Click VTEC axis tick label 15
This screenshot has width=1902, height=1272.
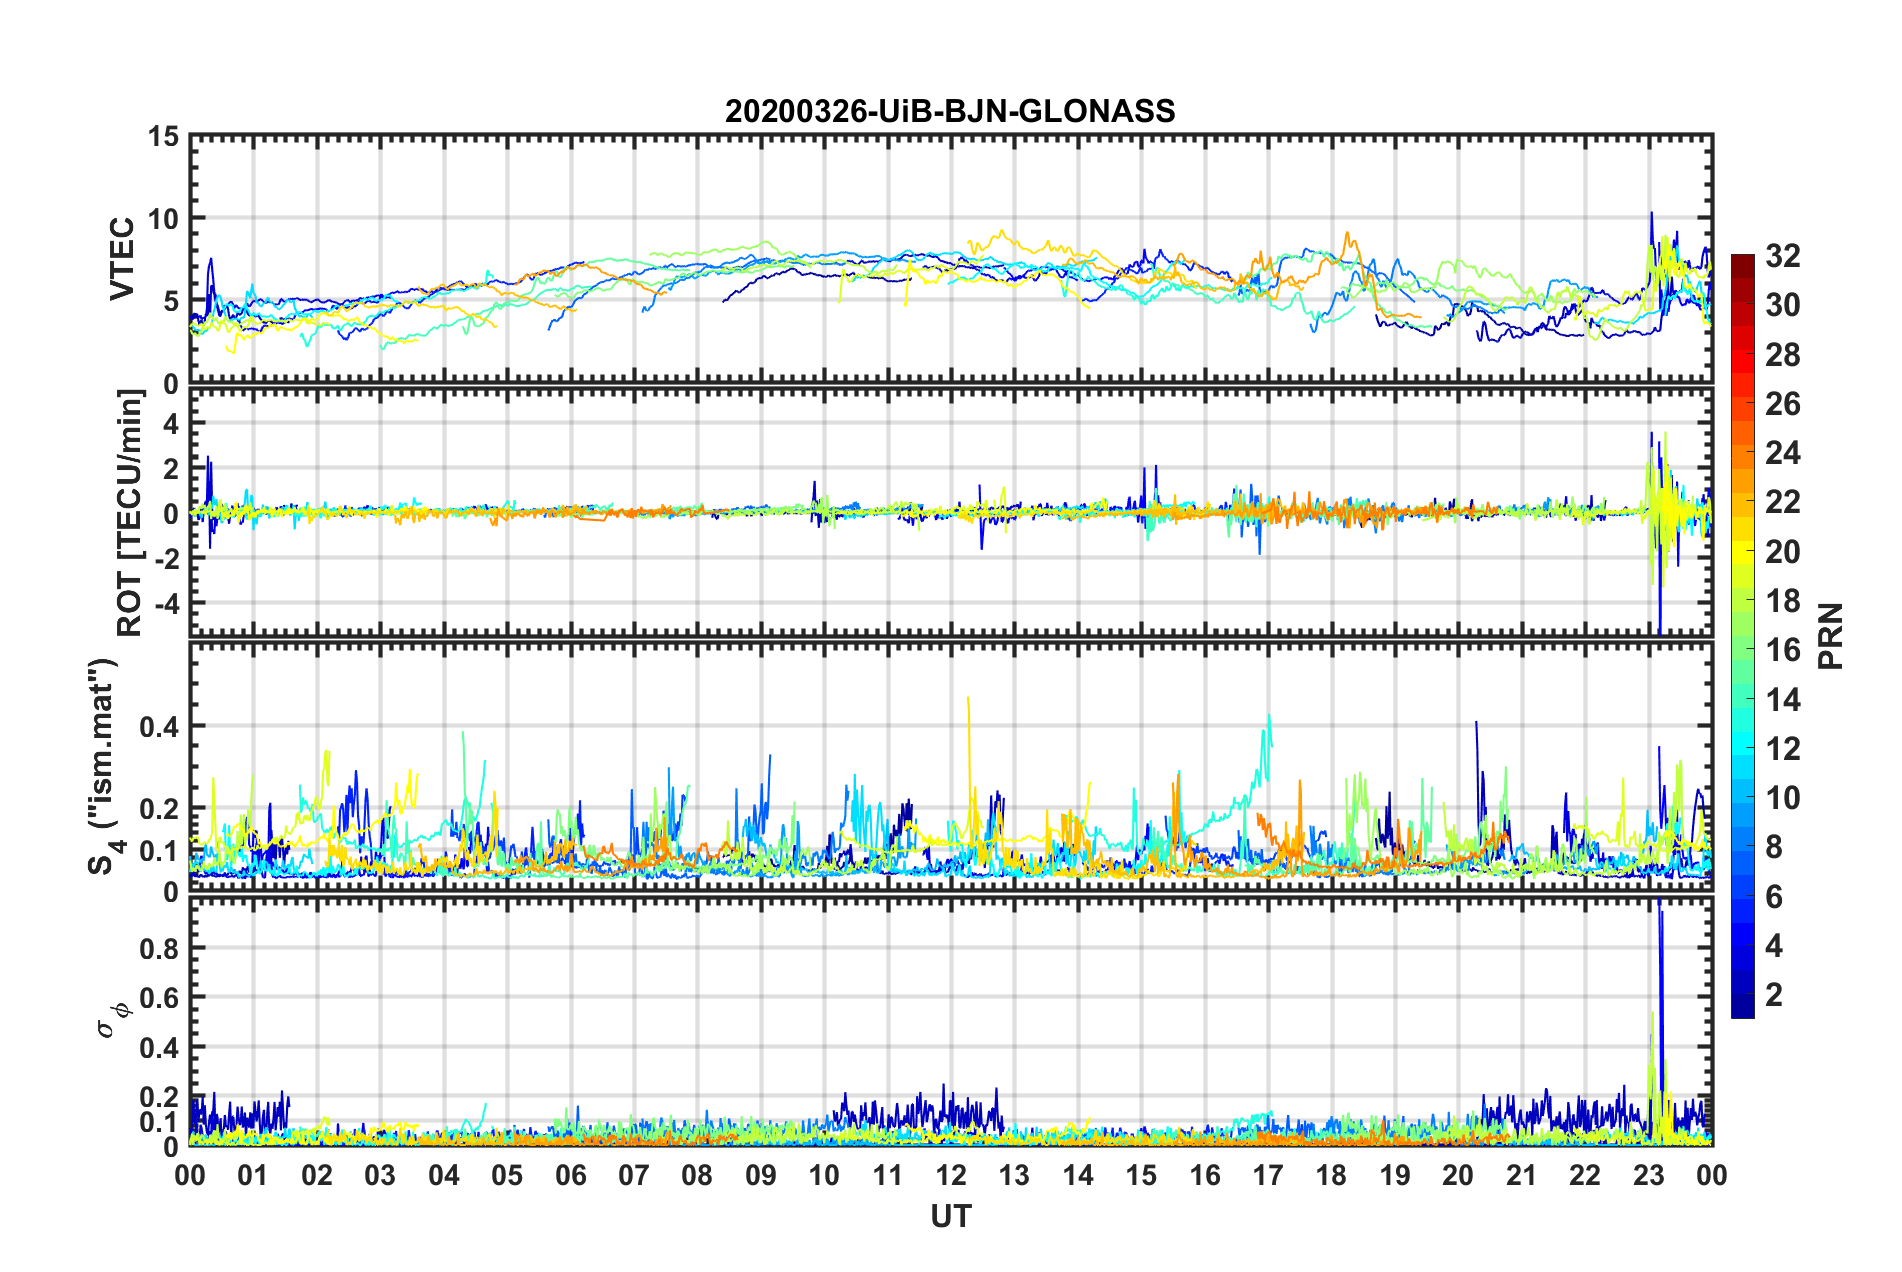tap(164, 136)
